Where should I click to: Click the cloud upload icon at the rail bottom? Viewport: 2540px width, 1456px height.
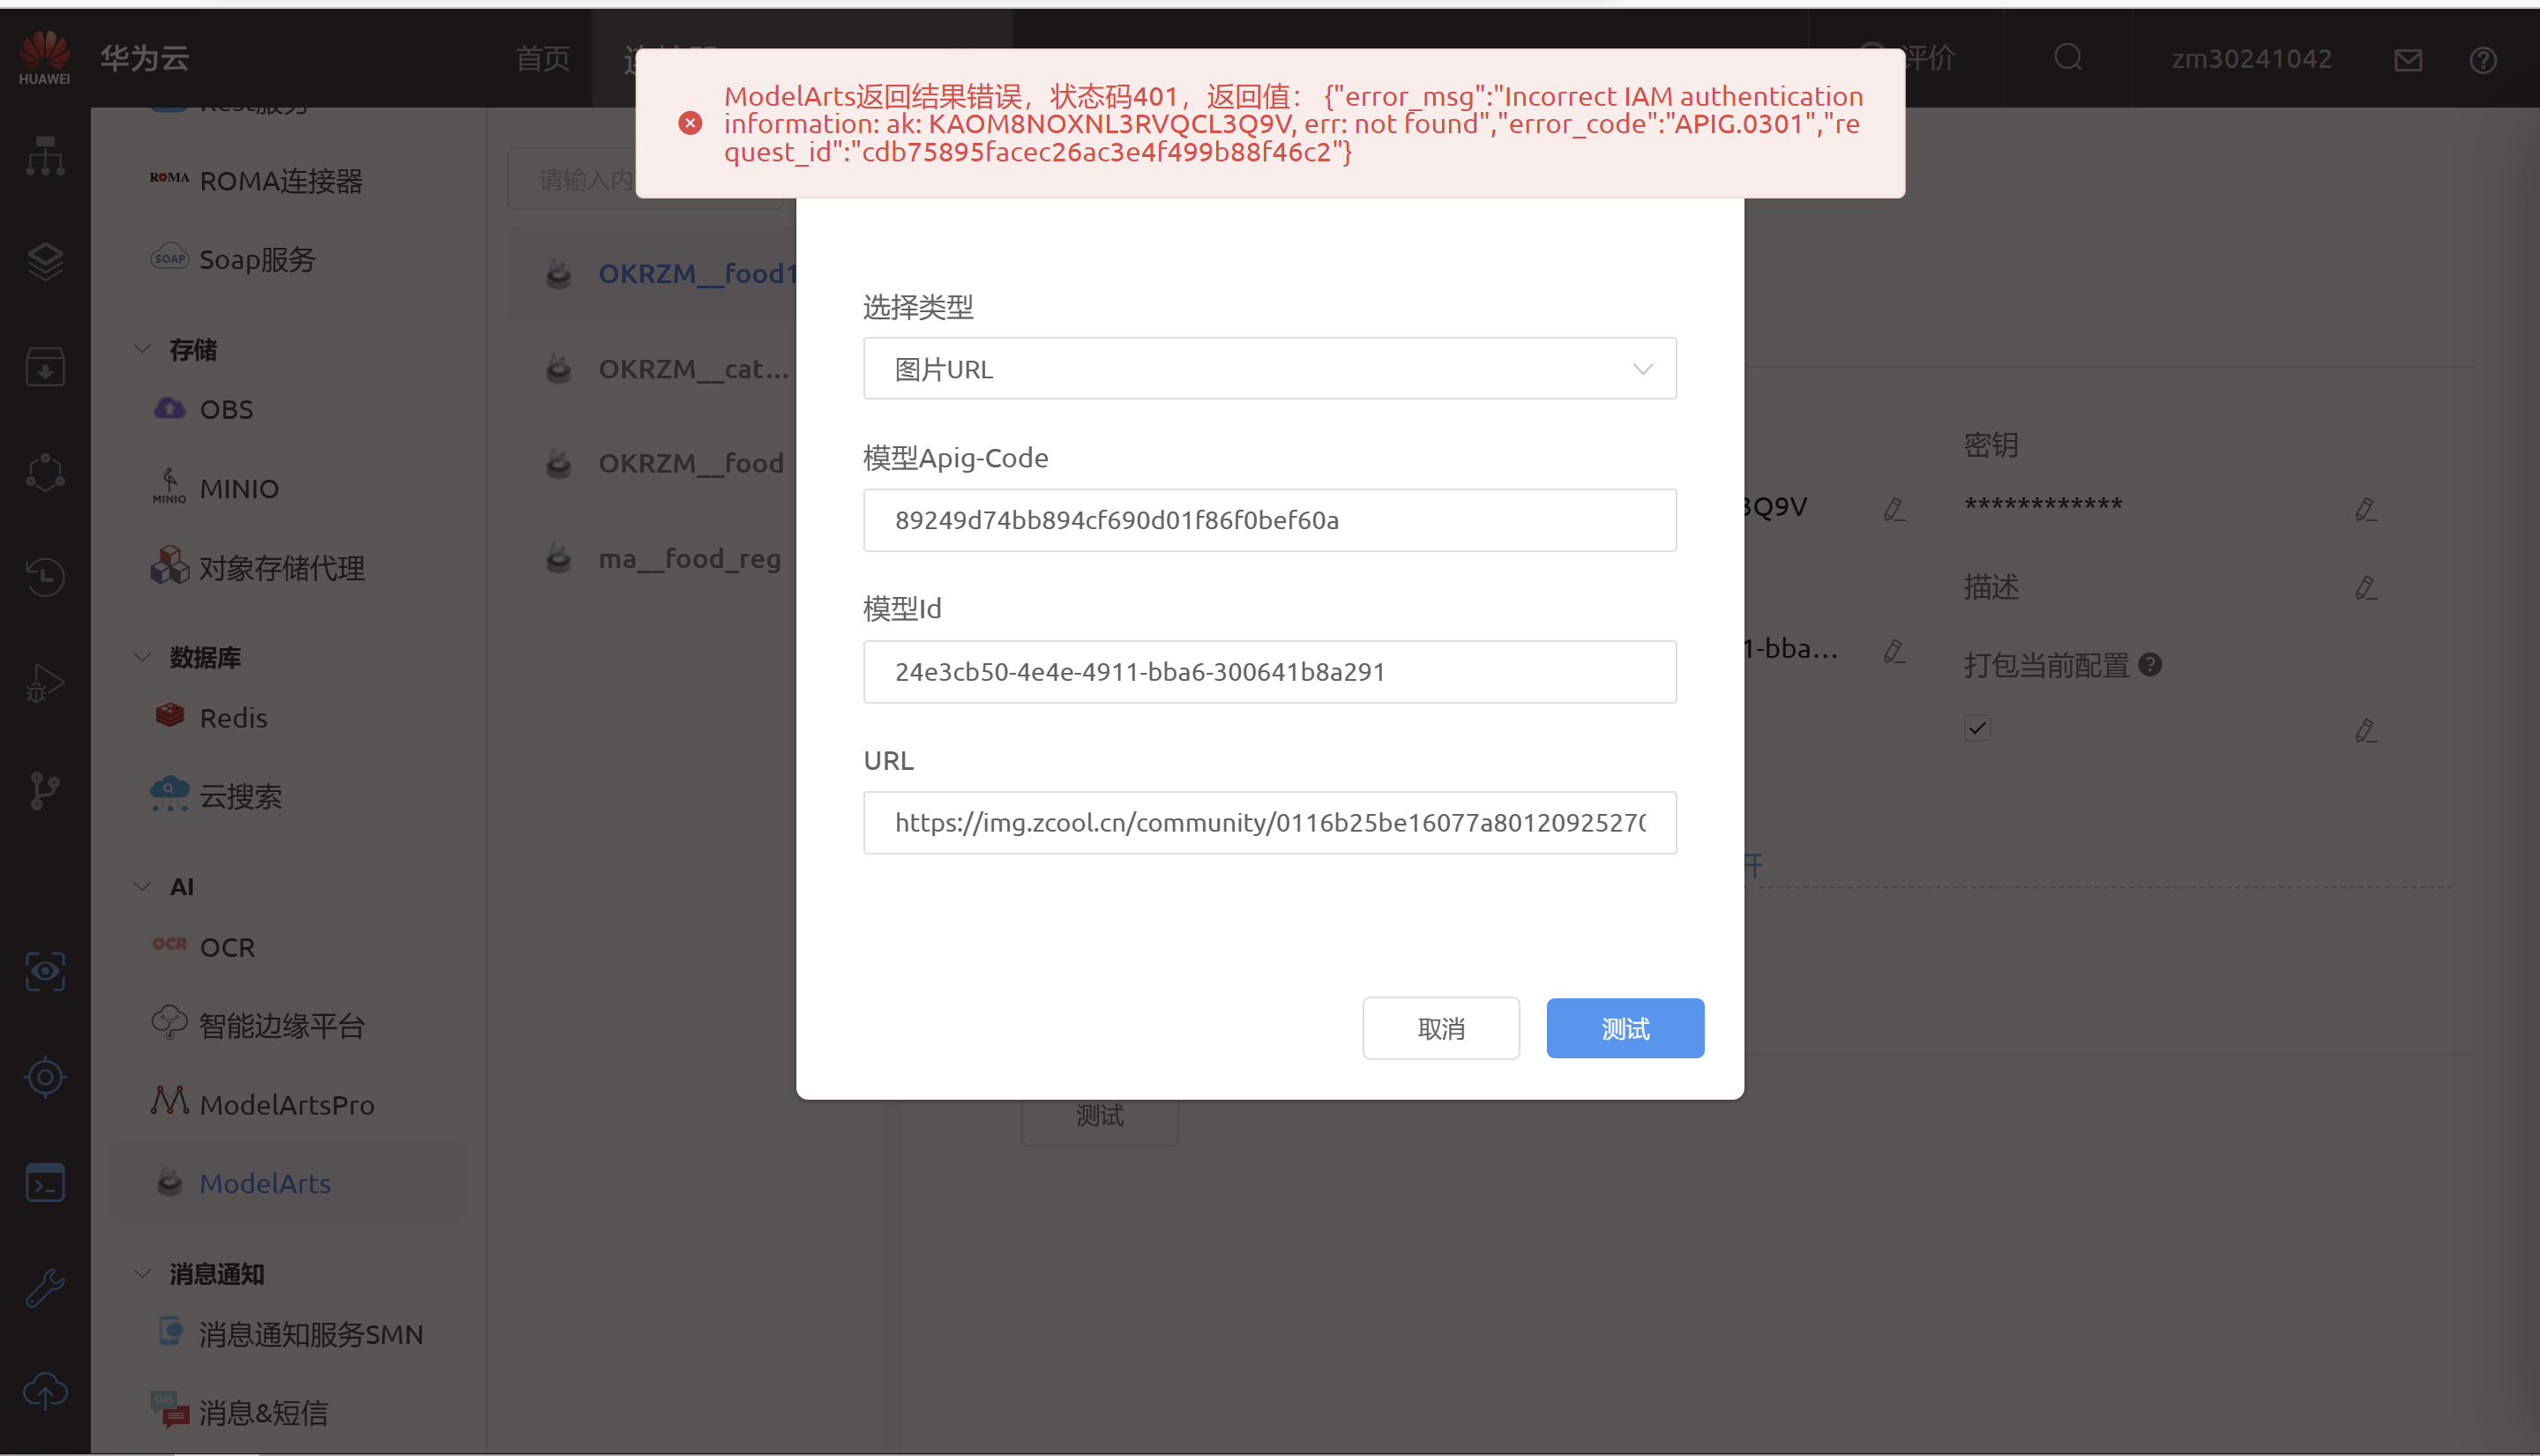45,1391
